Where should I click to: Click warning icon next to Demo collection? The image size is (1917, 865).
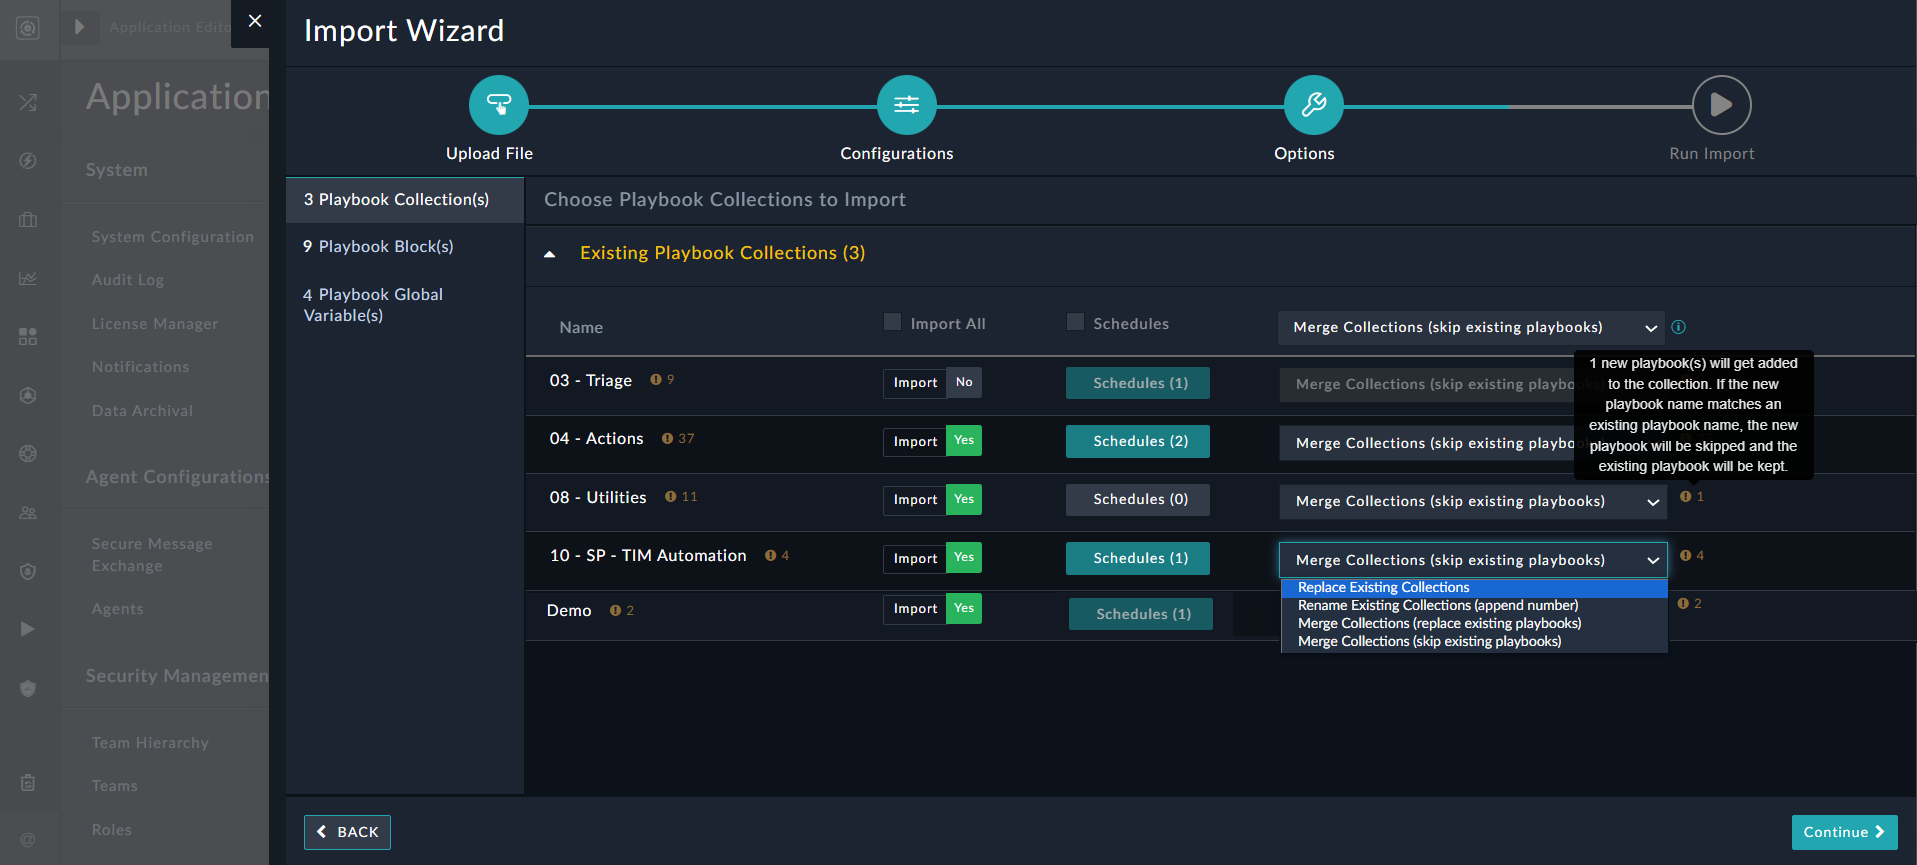(x=615, y=611)
